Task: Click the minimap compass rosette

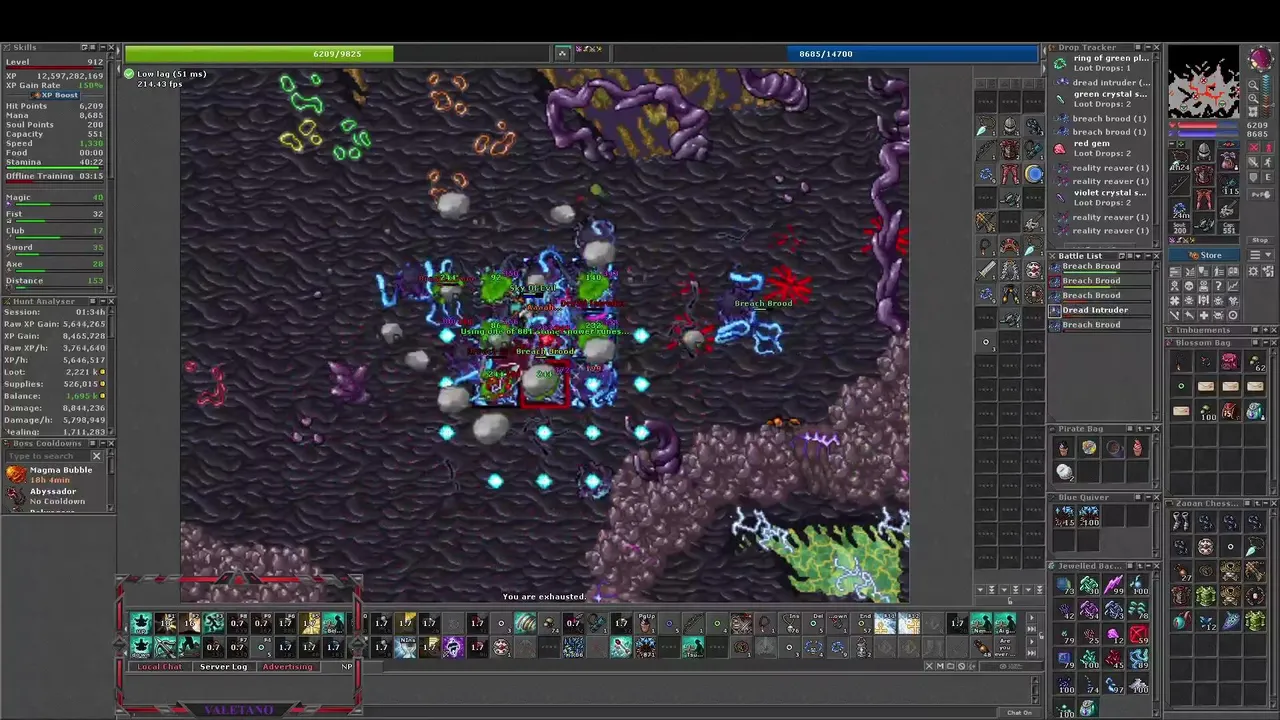Action: click(x=1261, y=58)
